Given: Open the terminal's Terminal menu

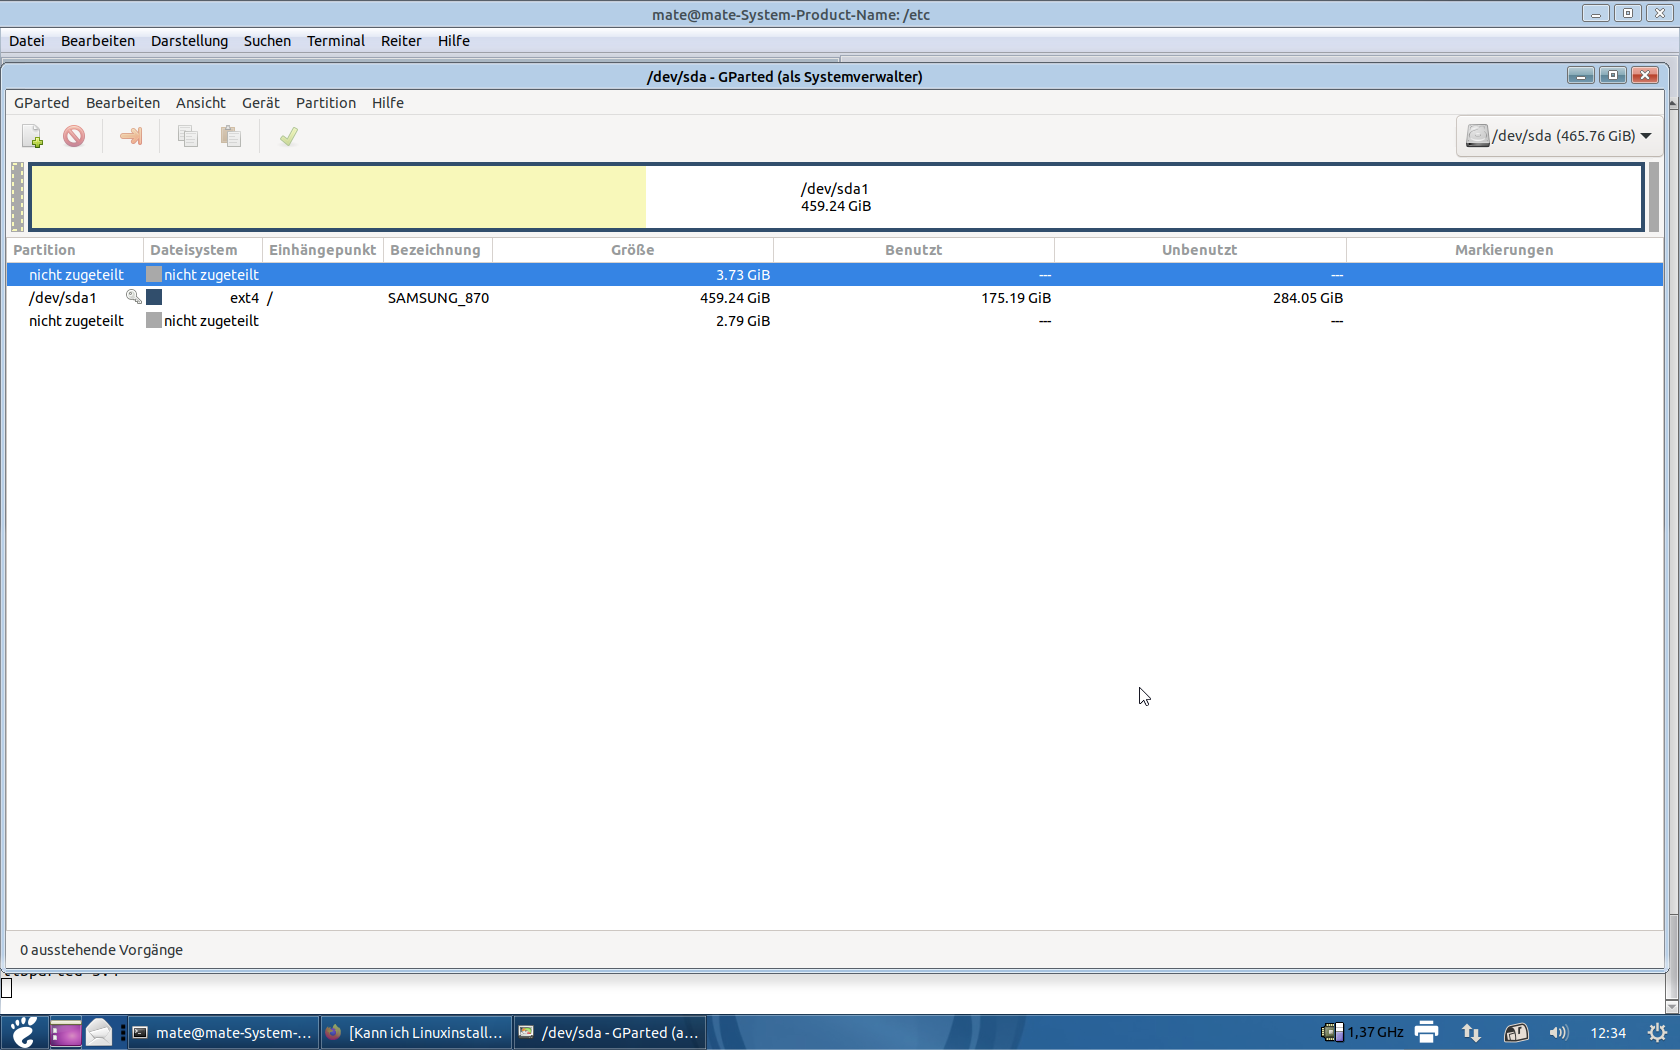Looking at the screenshot, I should [335, 41].
